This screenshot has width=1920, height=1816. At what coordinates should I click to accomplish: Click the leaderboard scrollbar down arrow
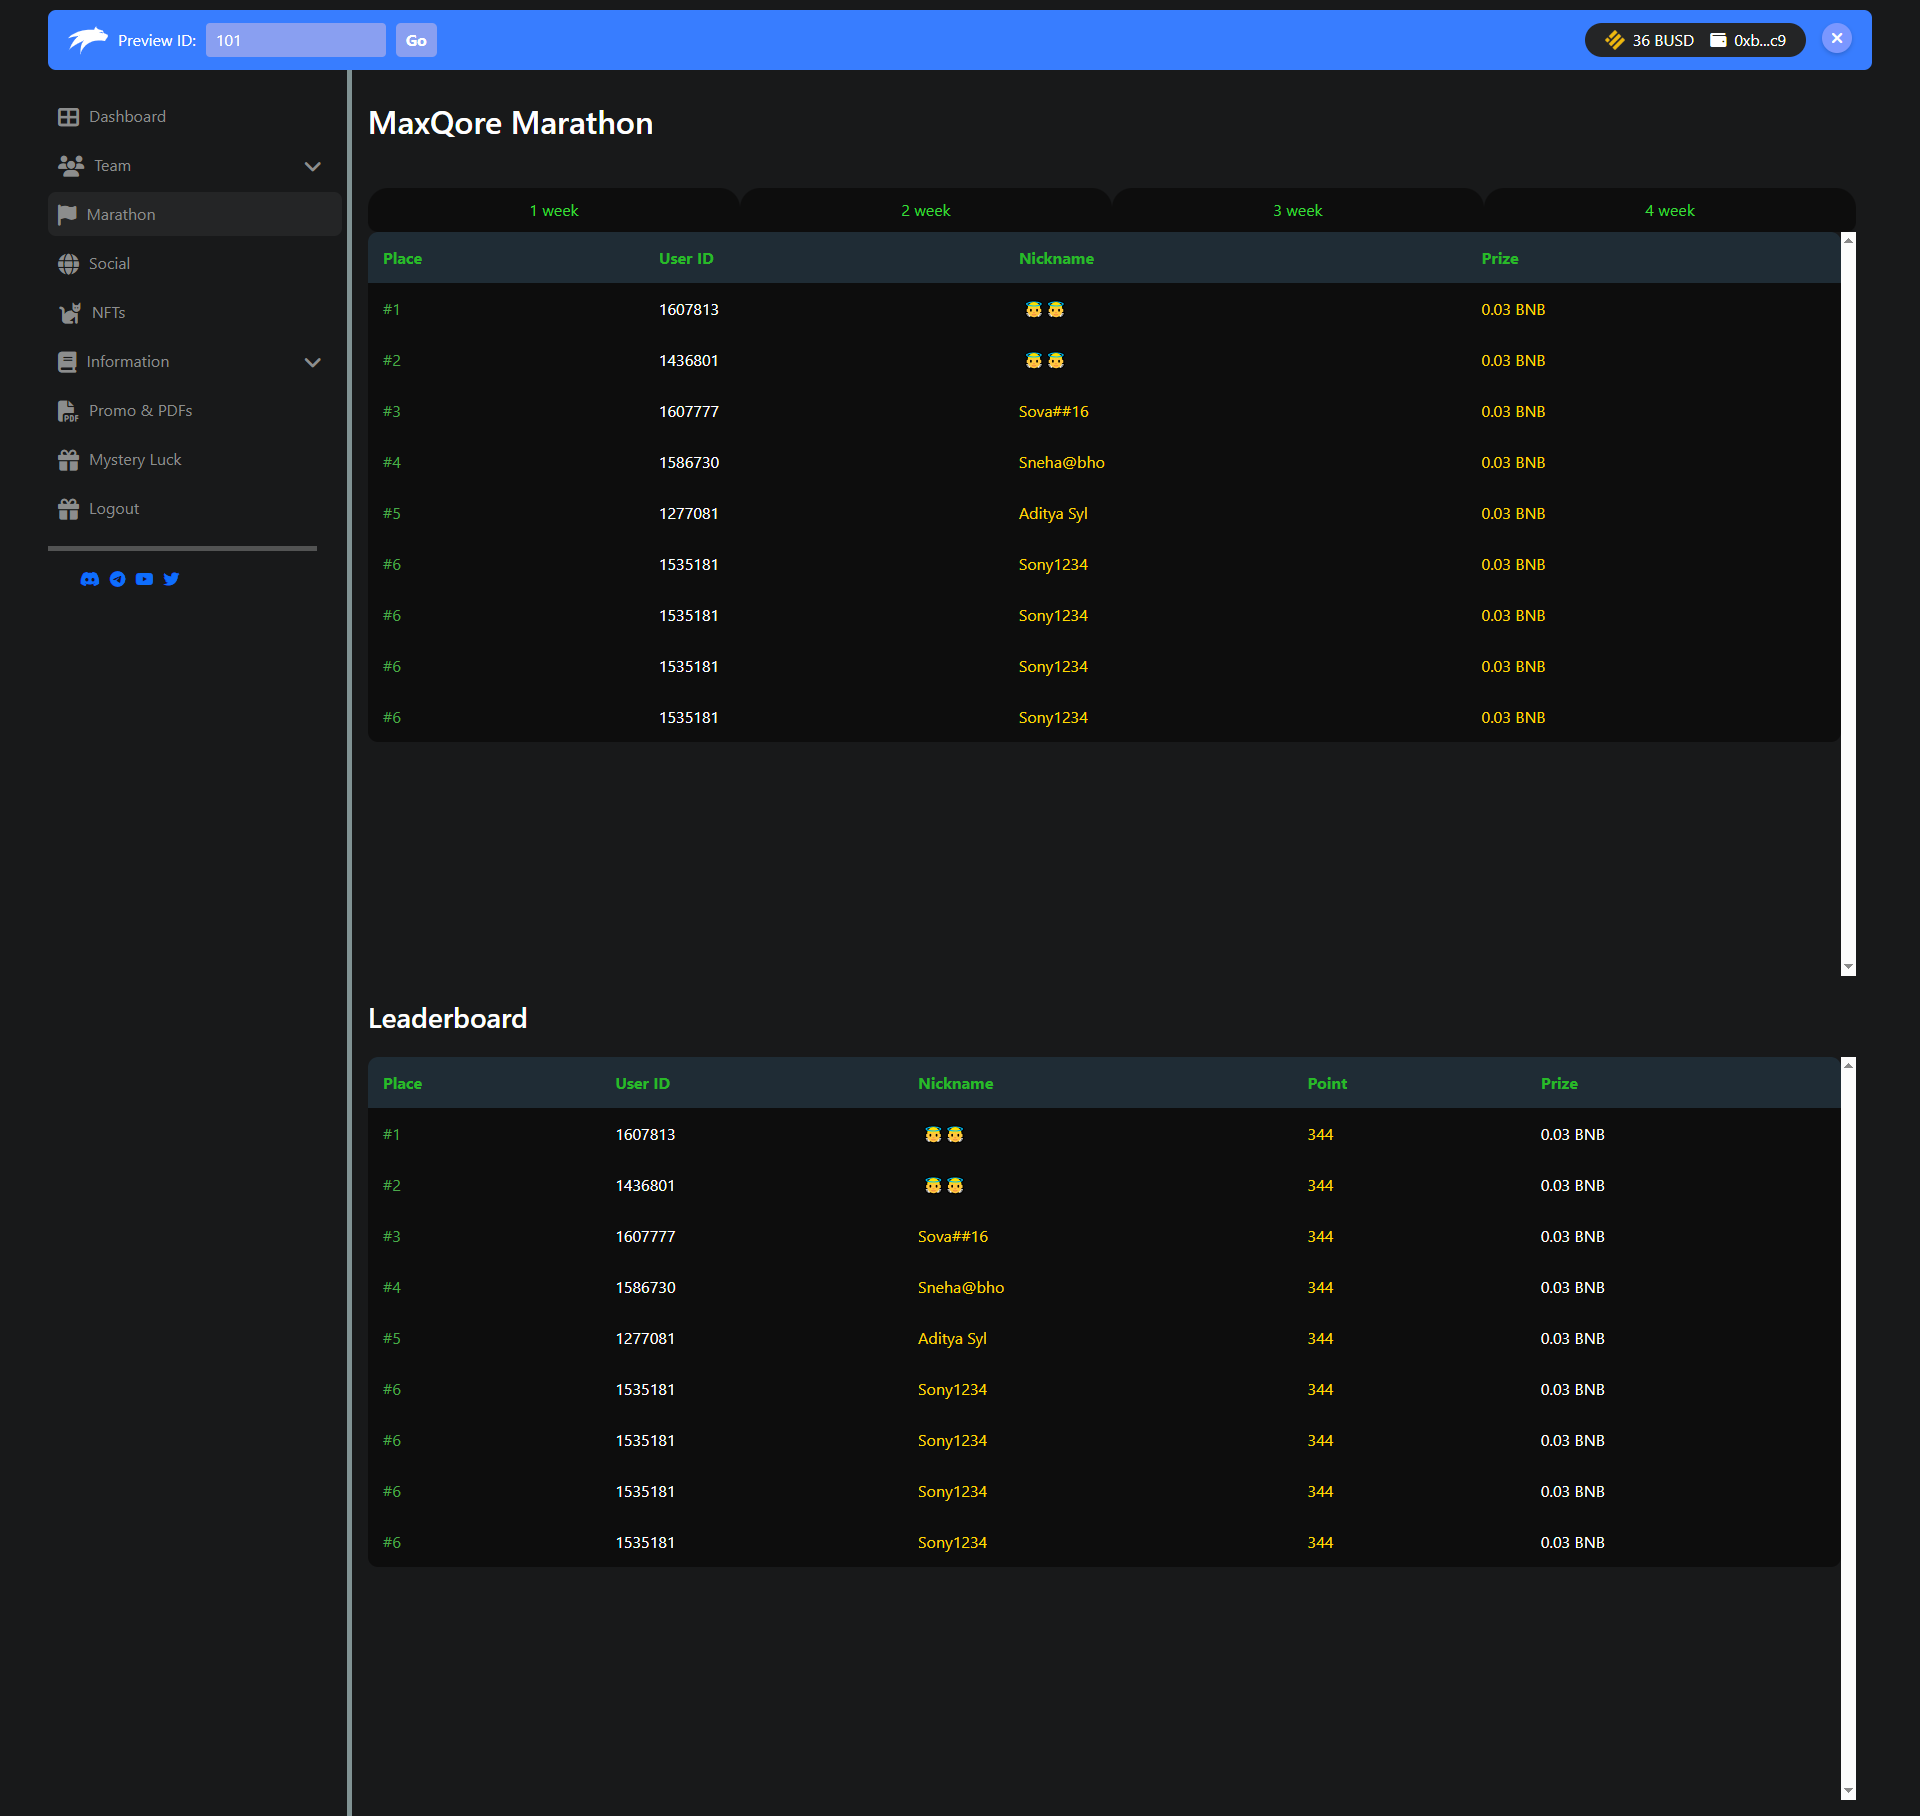[x=1848, y=1791]
